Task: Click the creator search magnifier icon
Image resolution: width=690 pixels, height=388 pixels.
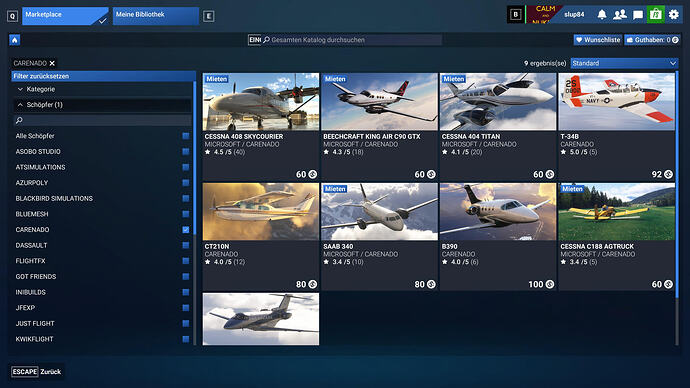Action: 19,120
